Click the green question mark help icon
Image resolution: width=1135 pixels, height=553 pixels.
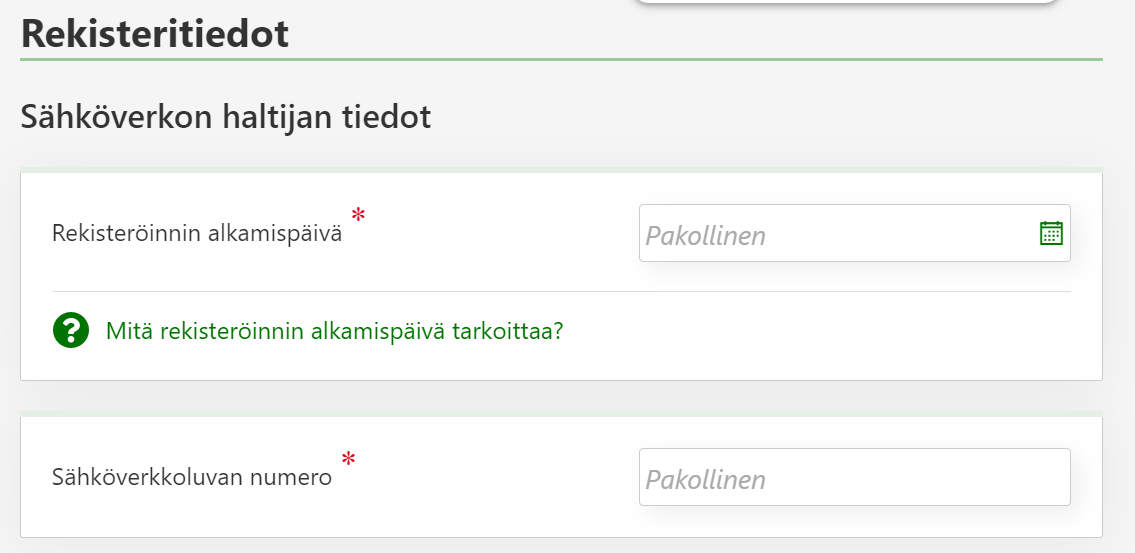click(x=71, y=330)
